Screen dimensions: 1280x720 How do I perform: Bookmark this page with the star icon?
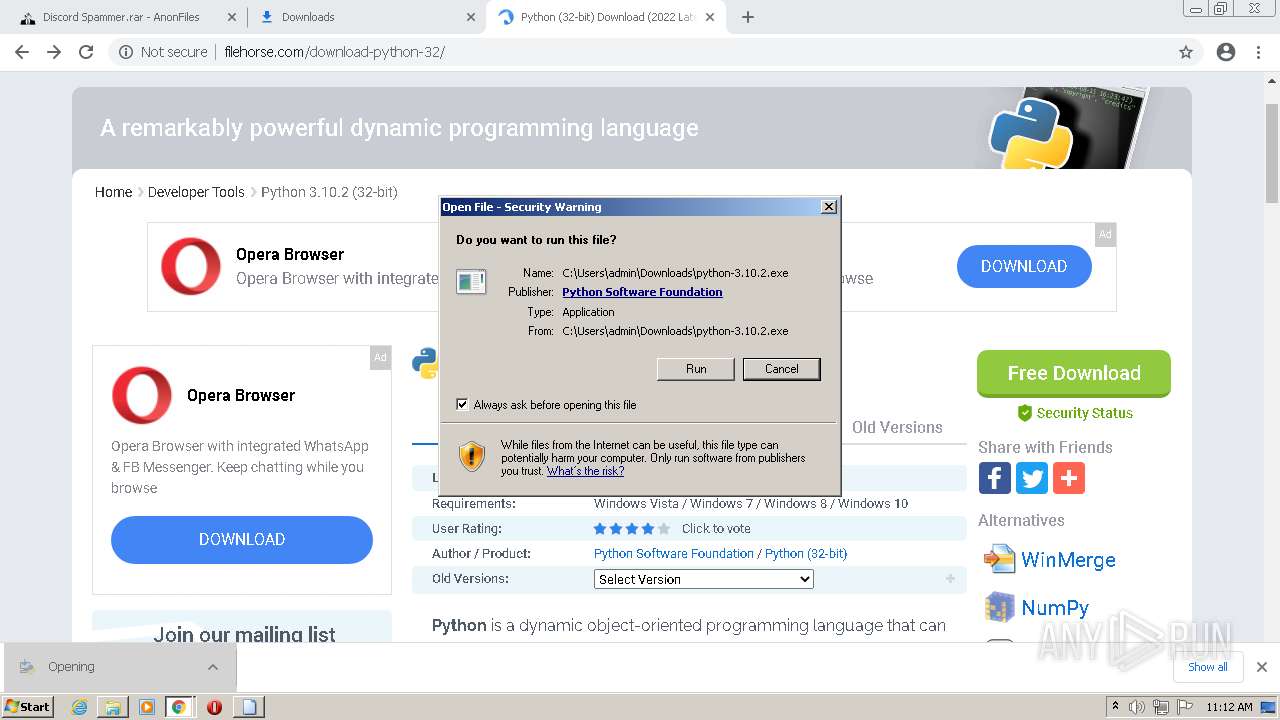coord(1186,52)
